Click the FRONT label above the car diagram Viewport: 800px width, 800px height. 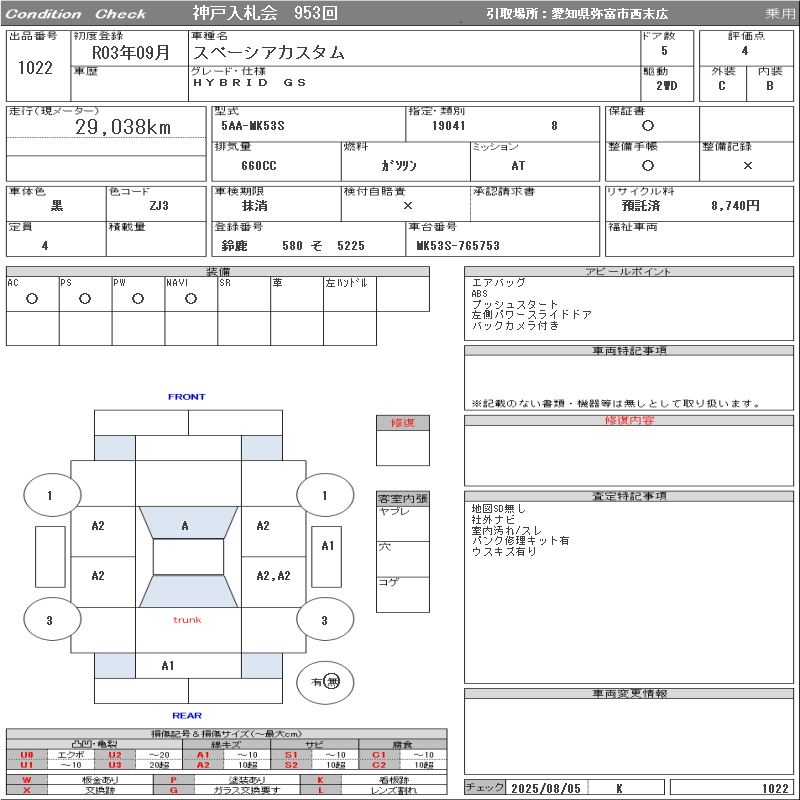tap(187, 396)
